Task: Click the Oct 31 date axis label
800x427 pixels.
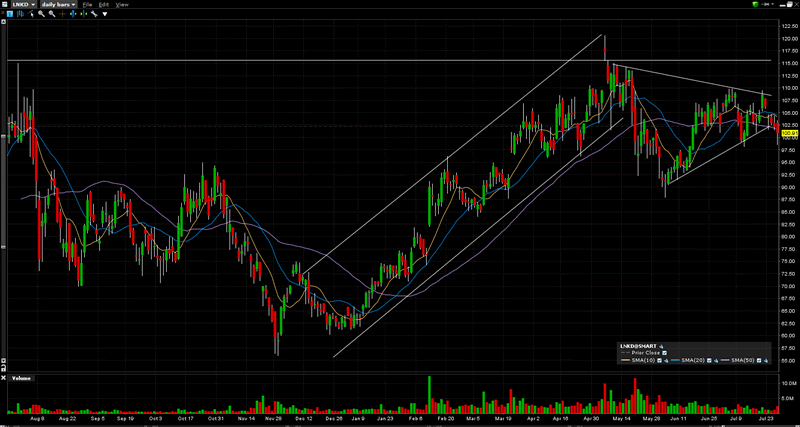Action: click(x=216, y=418)
